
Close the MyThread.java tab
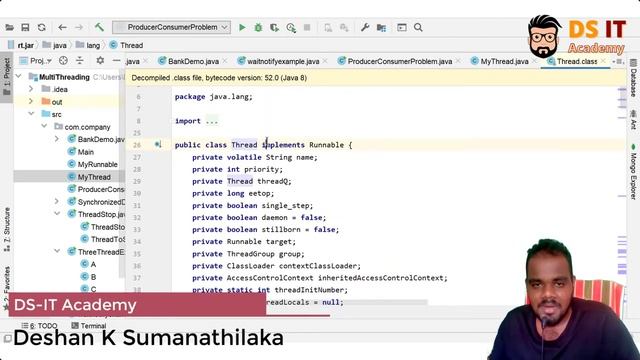[x=534, y=61]
